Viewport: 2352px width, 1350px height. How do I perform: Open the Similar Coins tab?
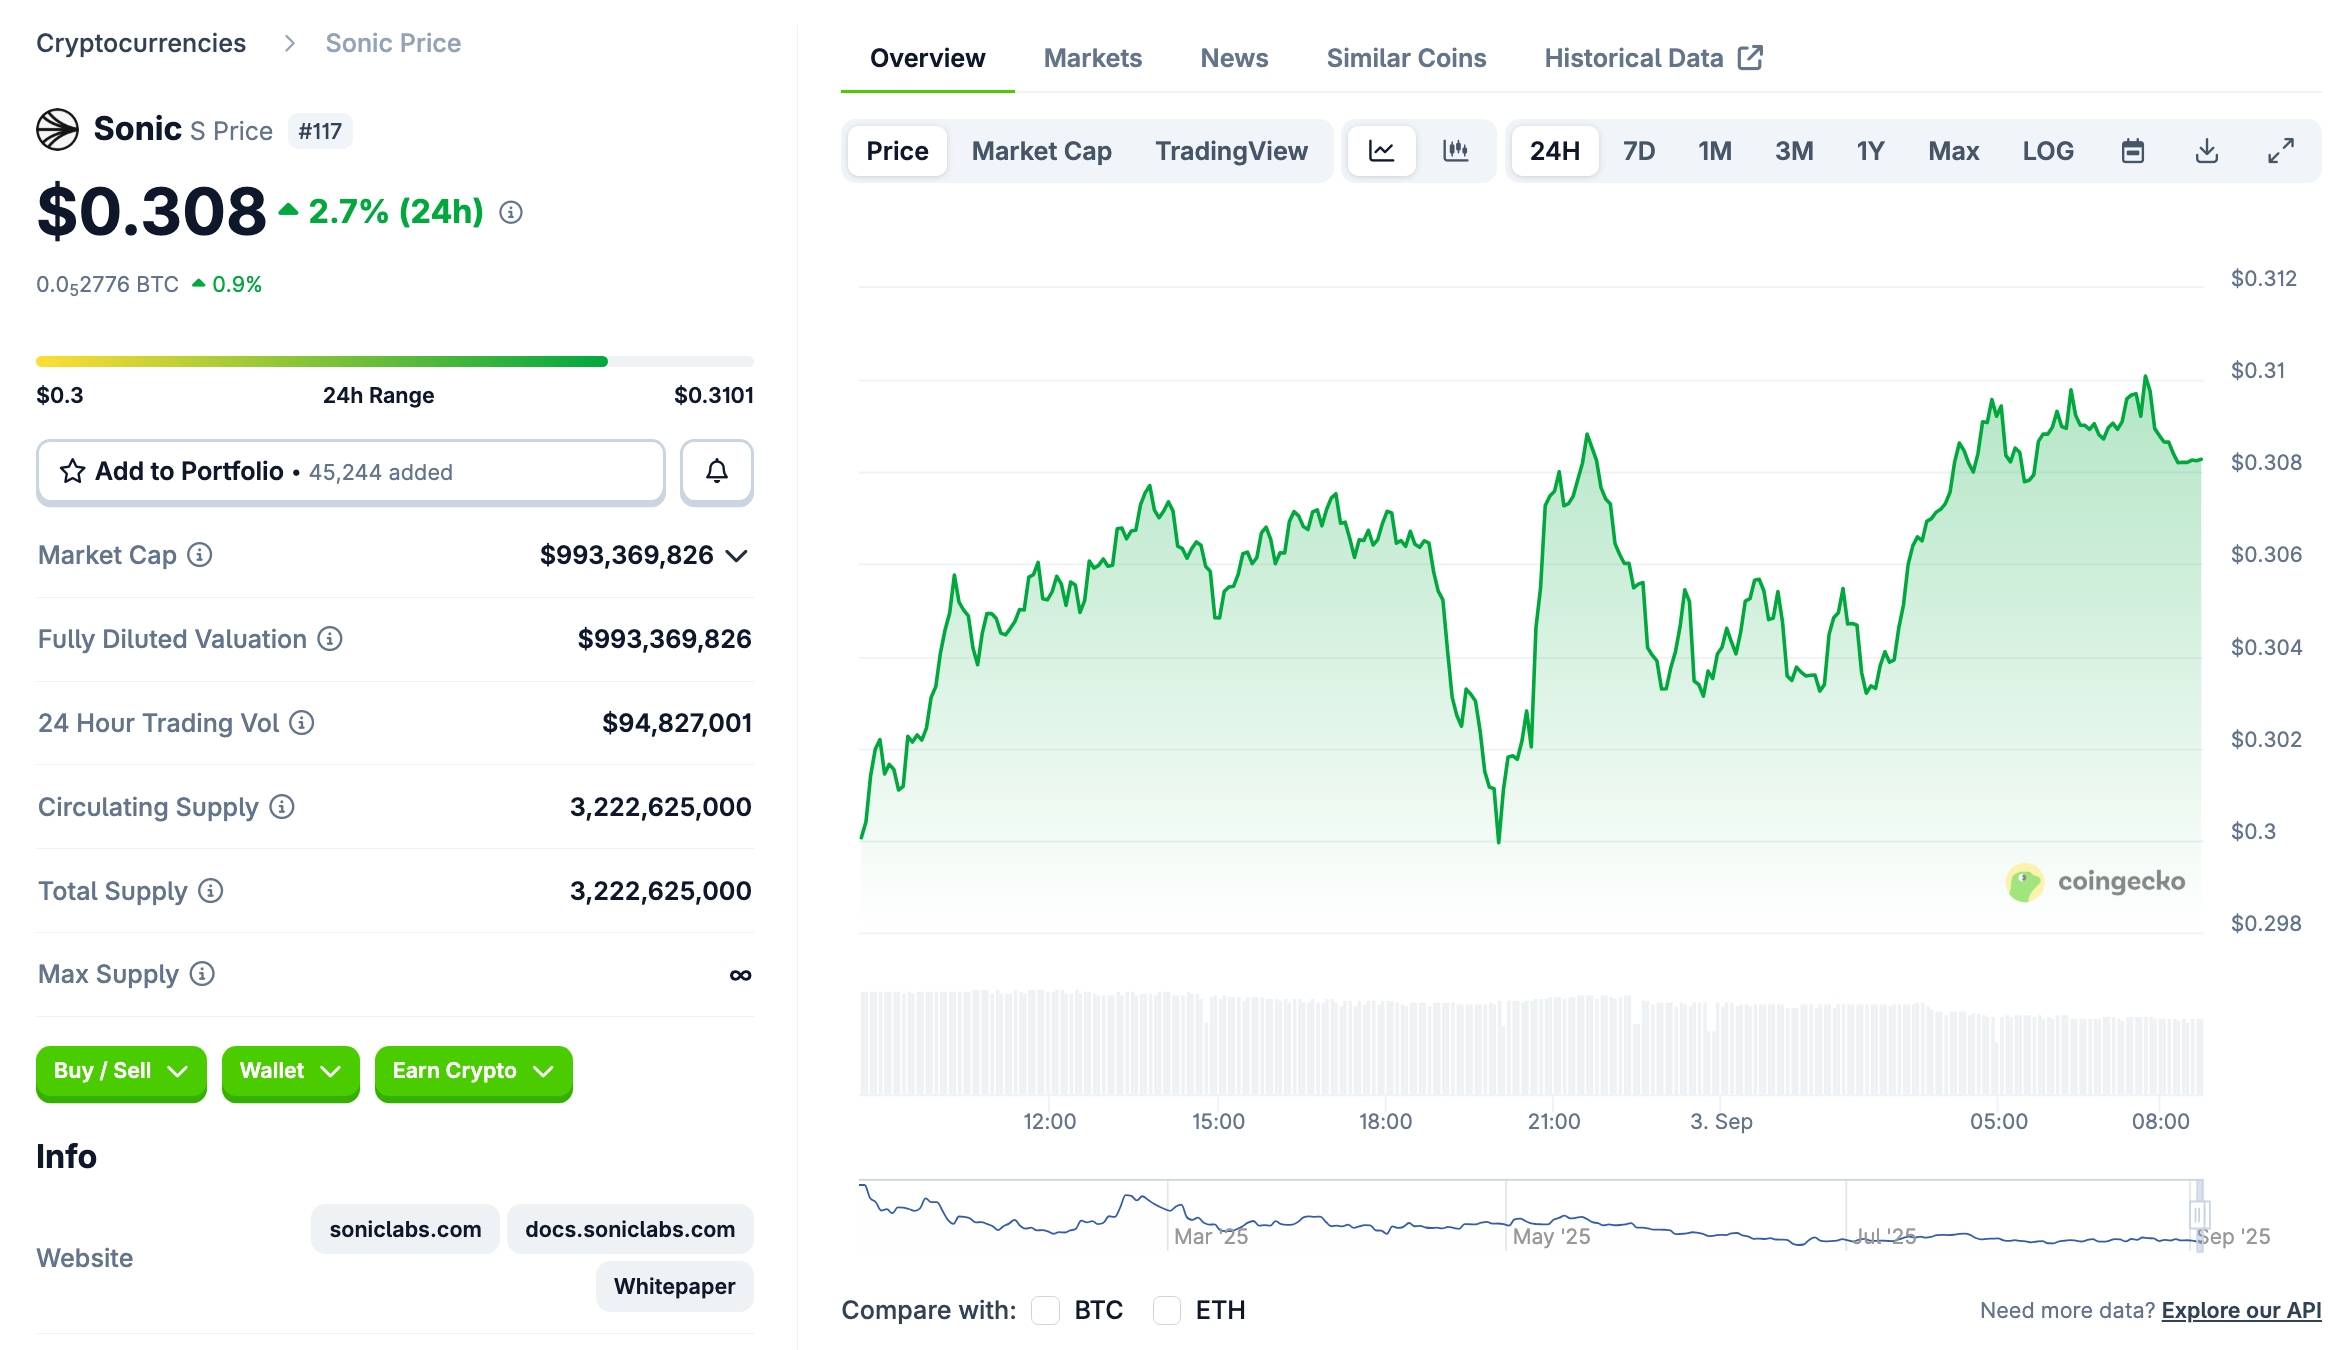click(1406, 58)
